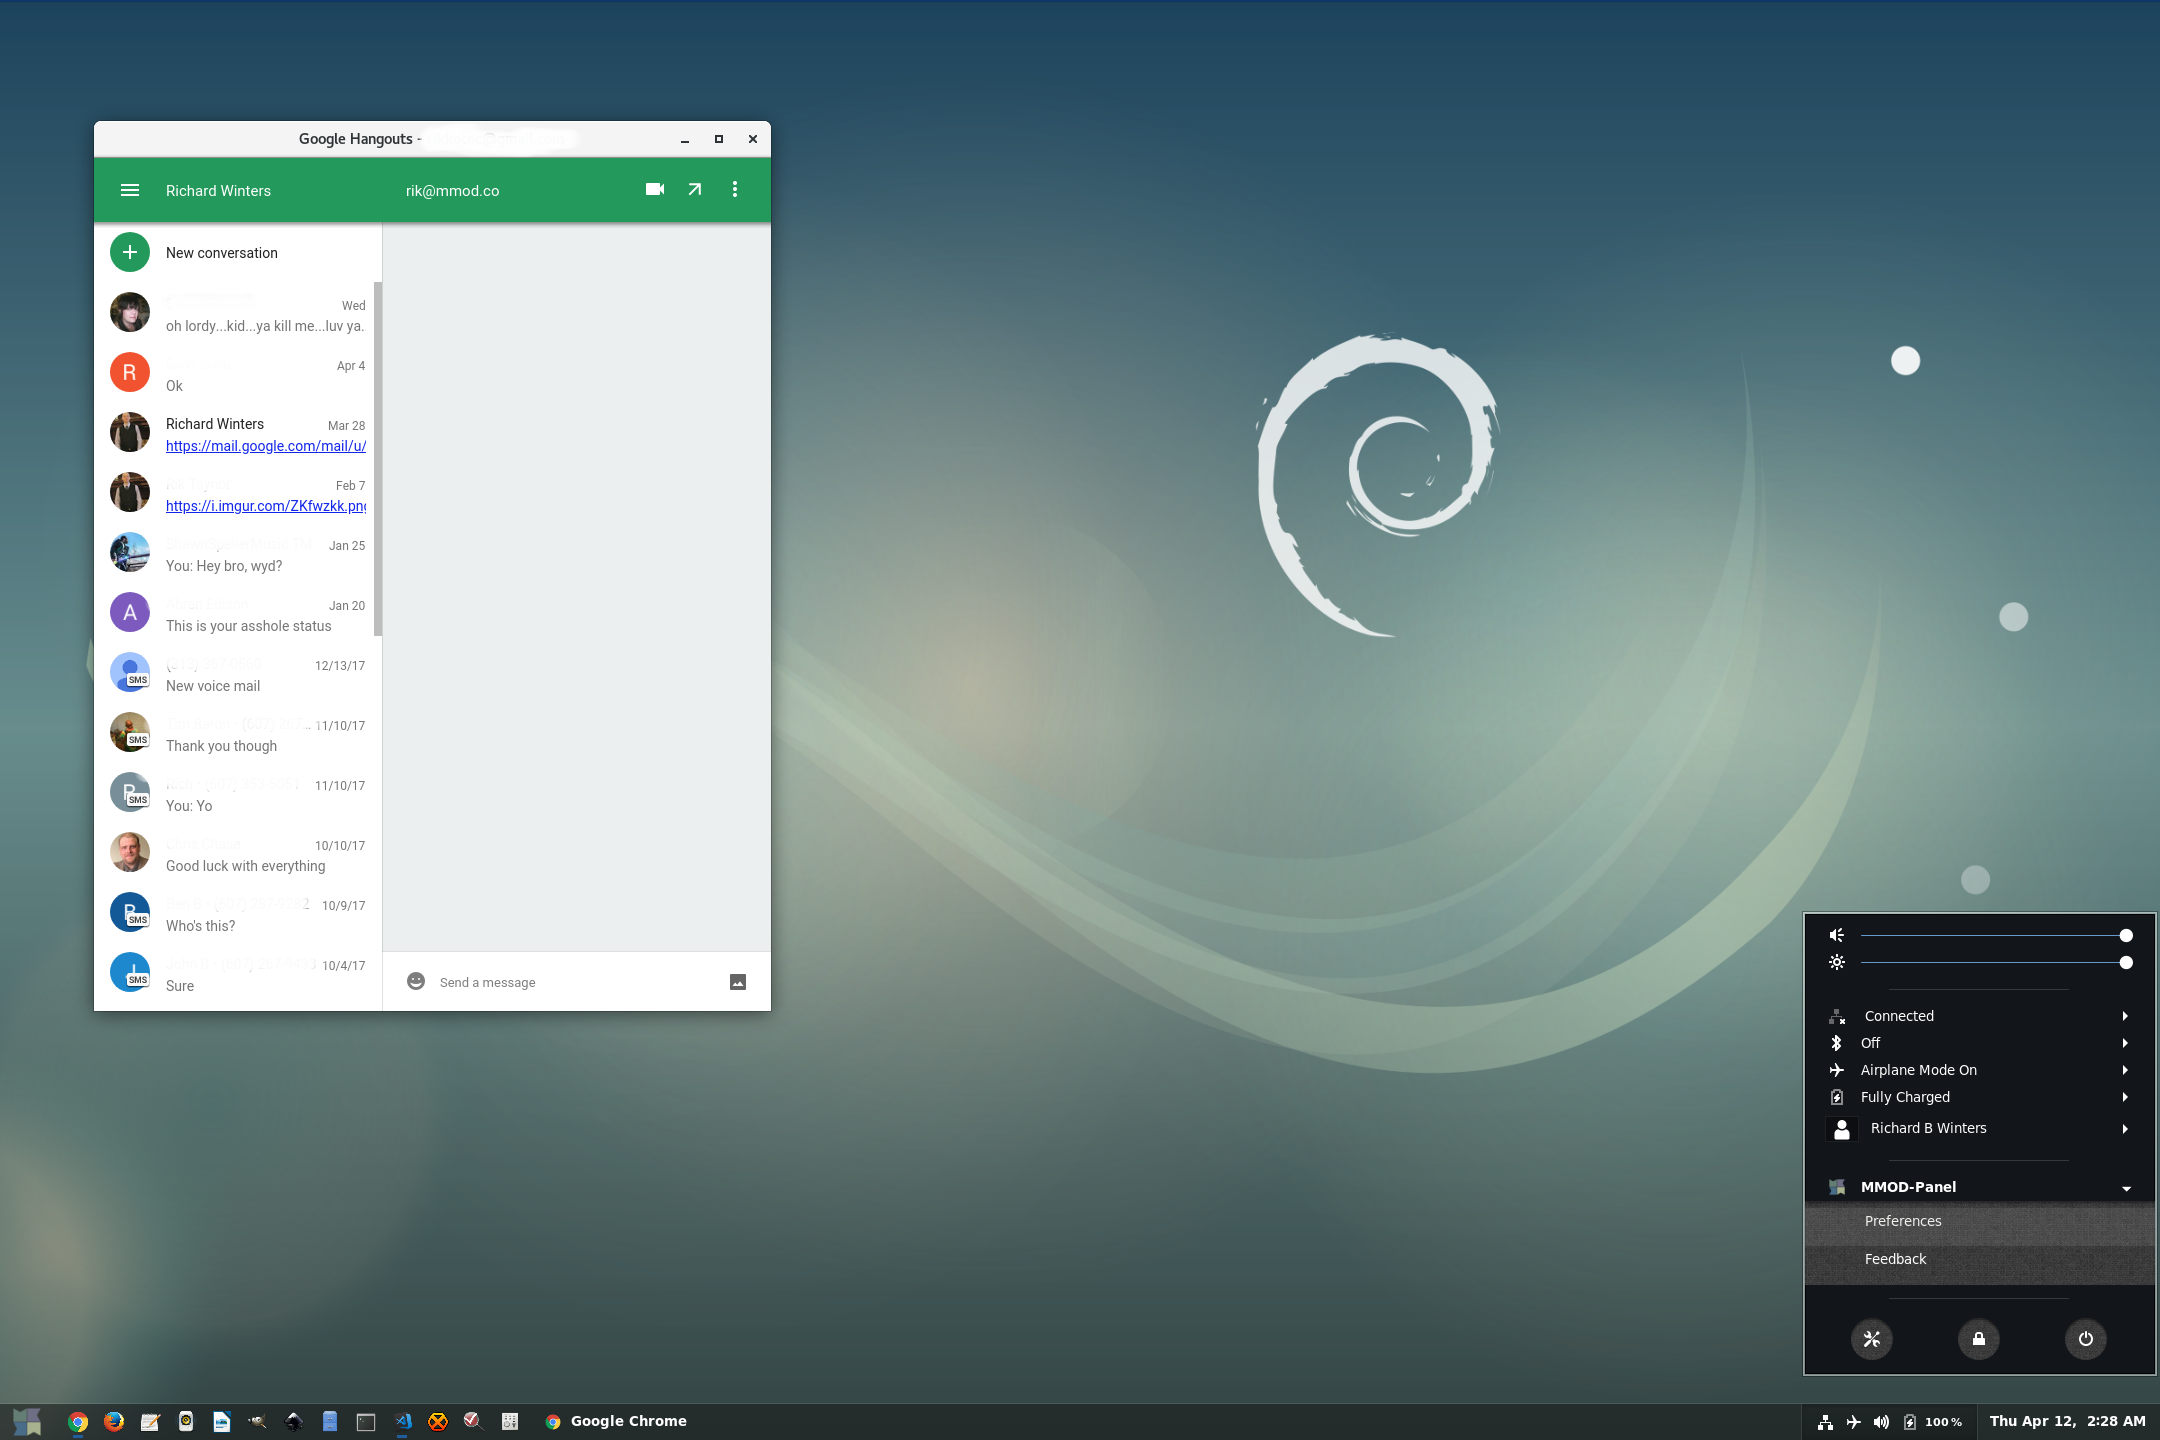Collapse the MMOD-Panel section

coord(1980,1187)
